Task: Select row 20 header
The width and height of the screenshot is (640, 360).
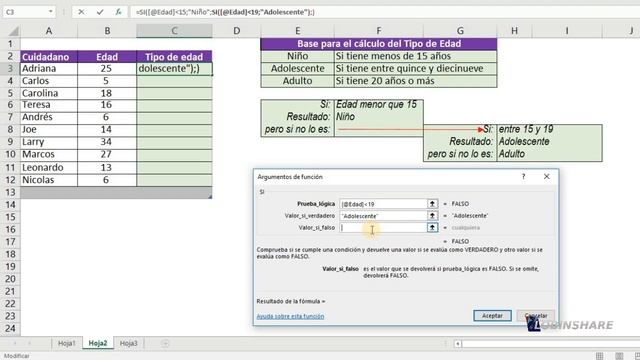Action: click(10, 279)
